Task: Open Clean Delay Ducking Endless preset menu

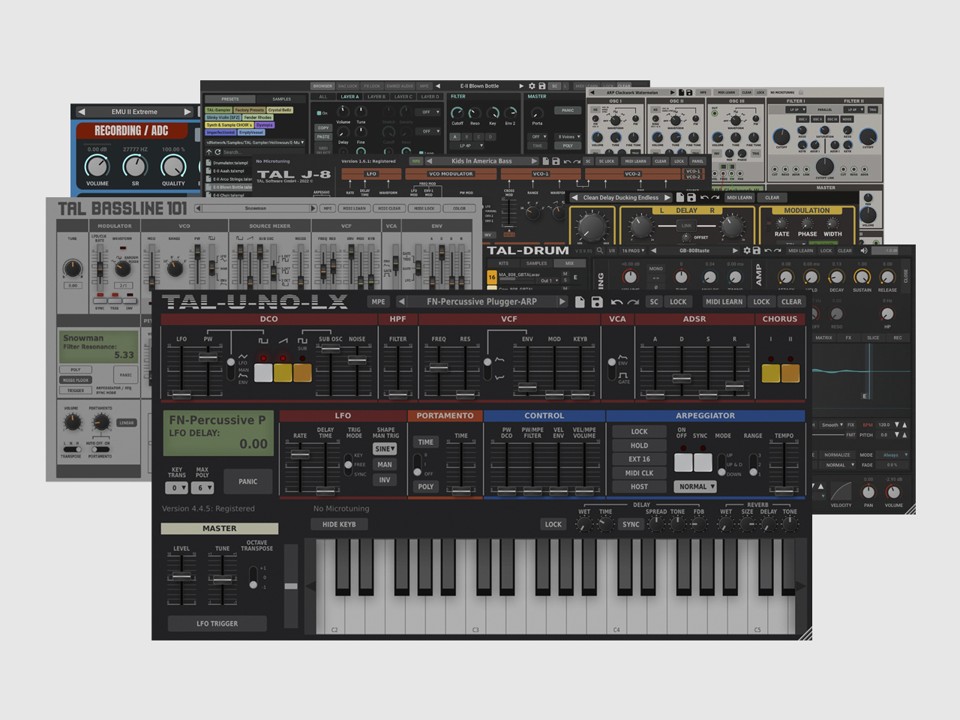Action: click(x=621, y=198)
